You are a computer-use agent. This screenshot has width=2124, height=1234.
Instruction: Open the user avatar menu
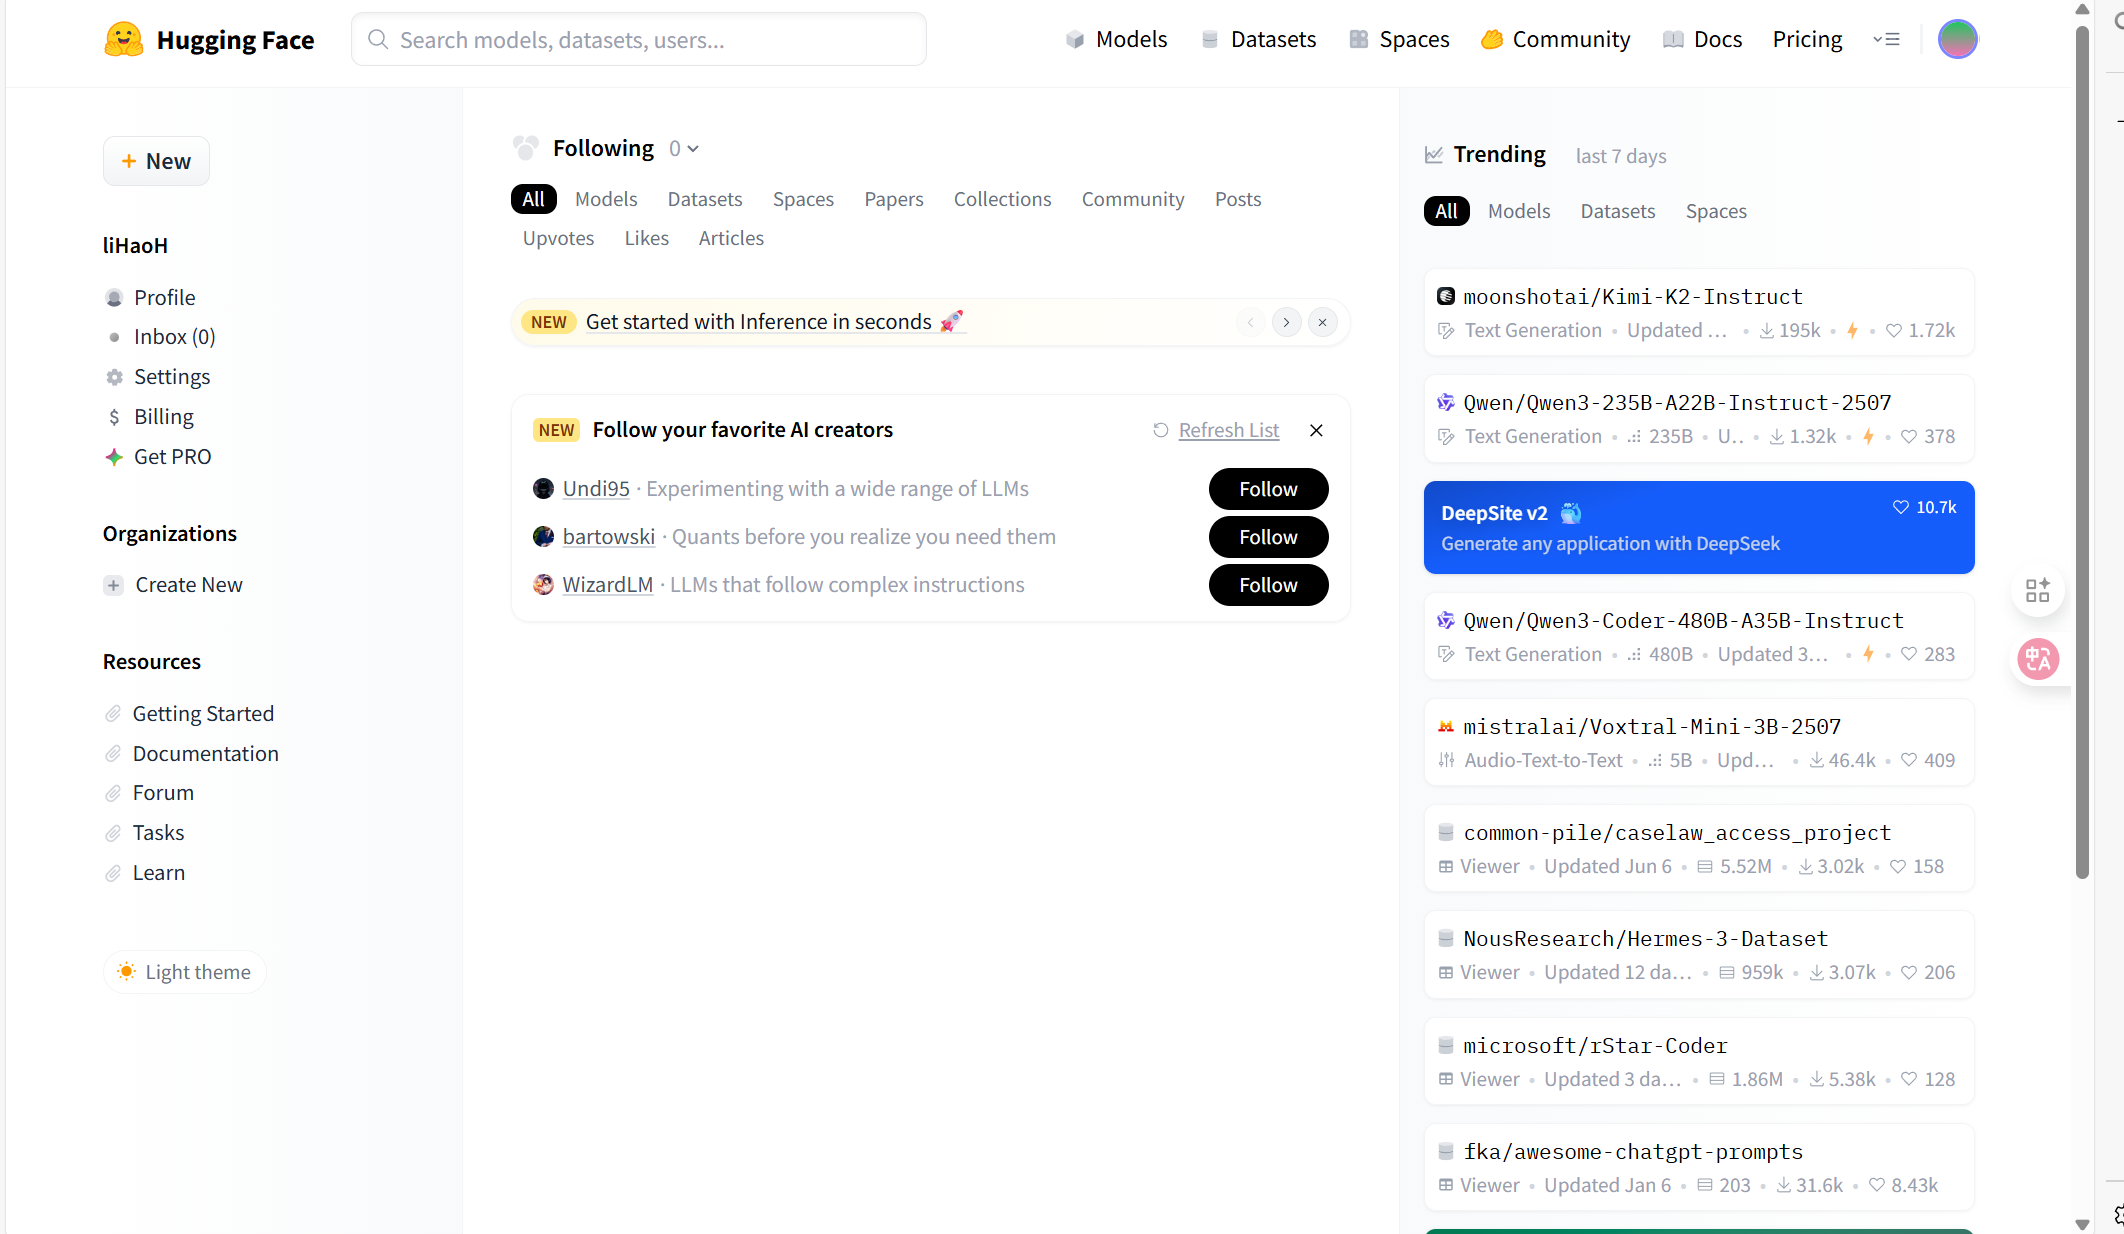tap(1957, 40)
